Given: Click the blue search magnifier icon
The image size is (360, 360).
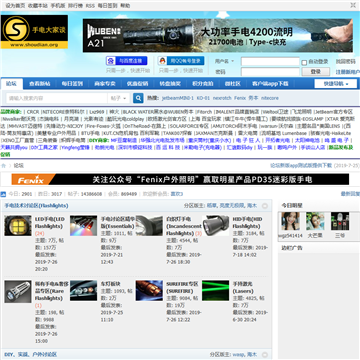Looking at the screenshot, I should 138,98.
